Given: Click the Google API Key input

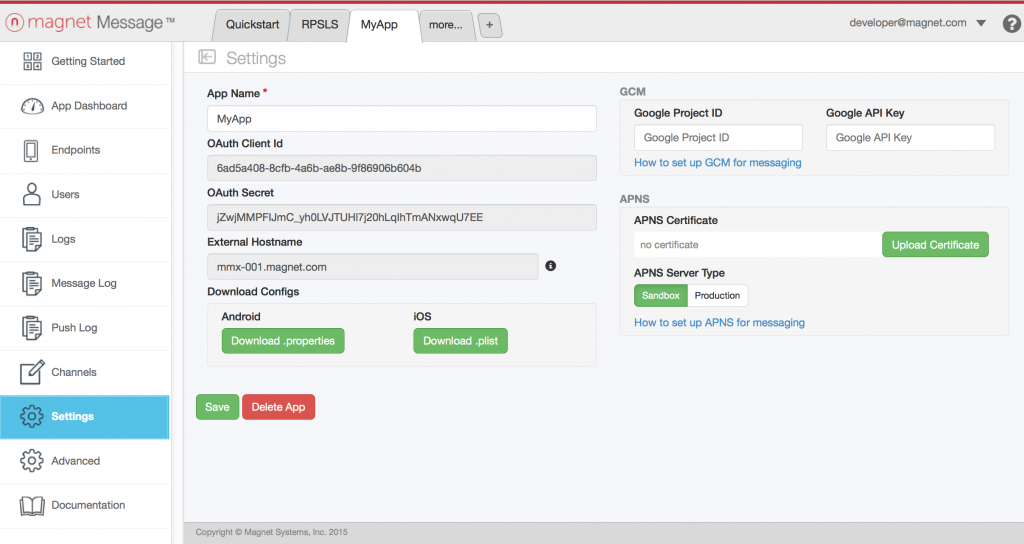Looking at the screenshot, I should point(910,138).
